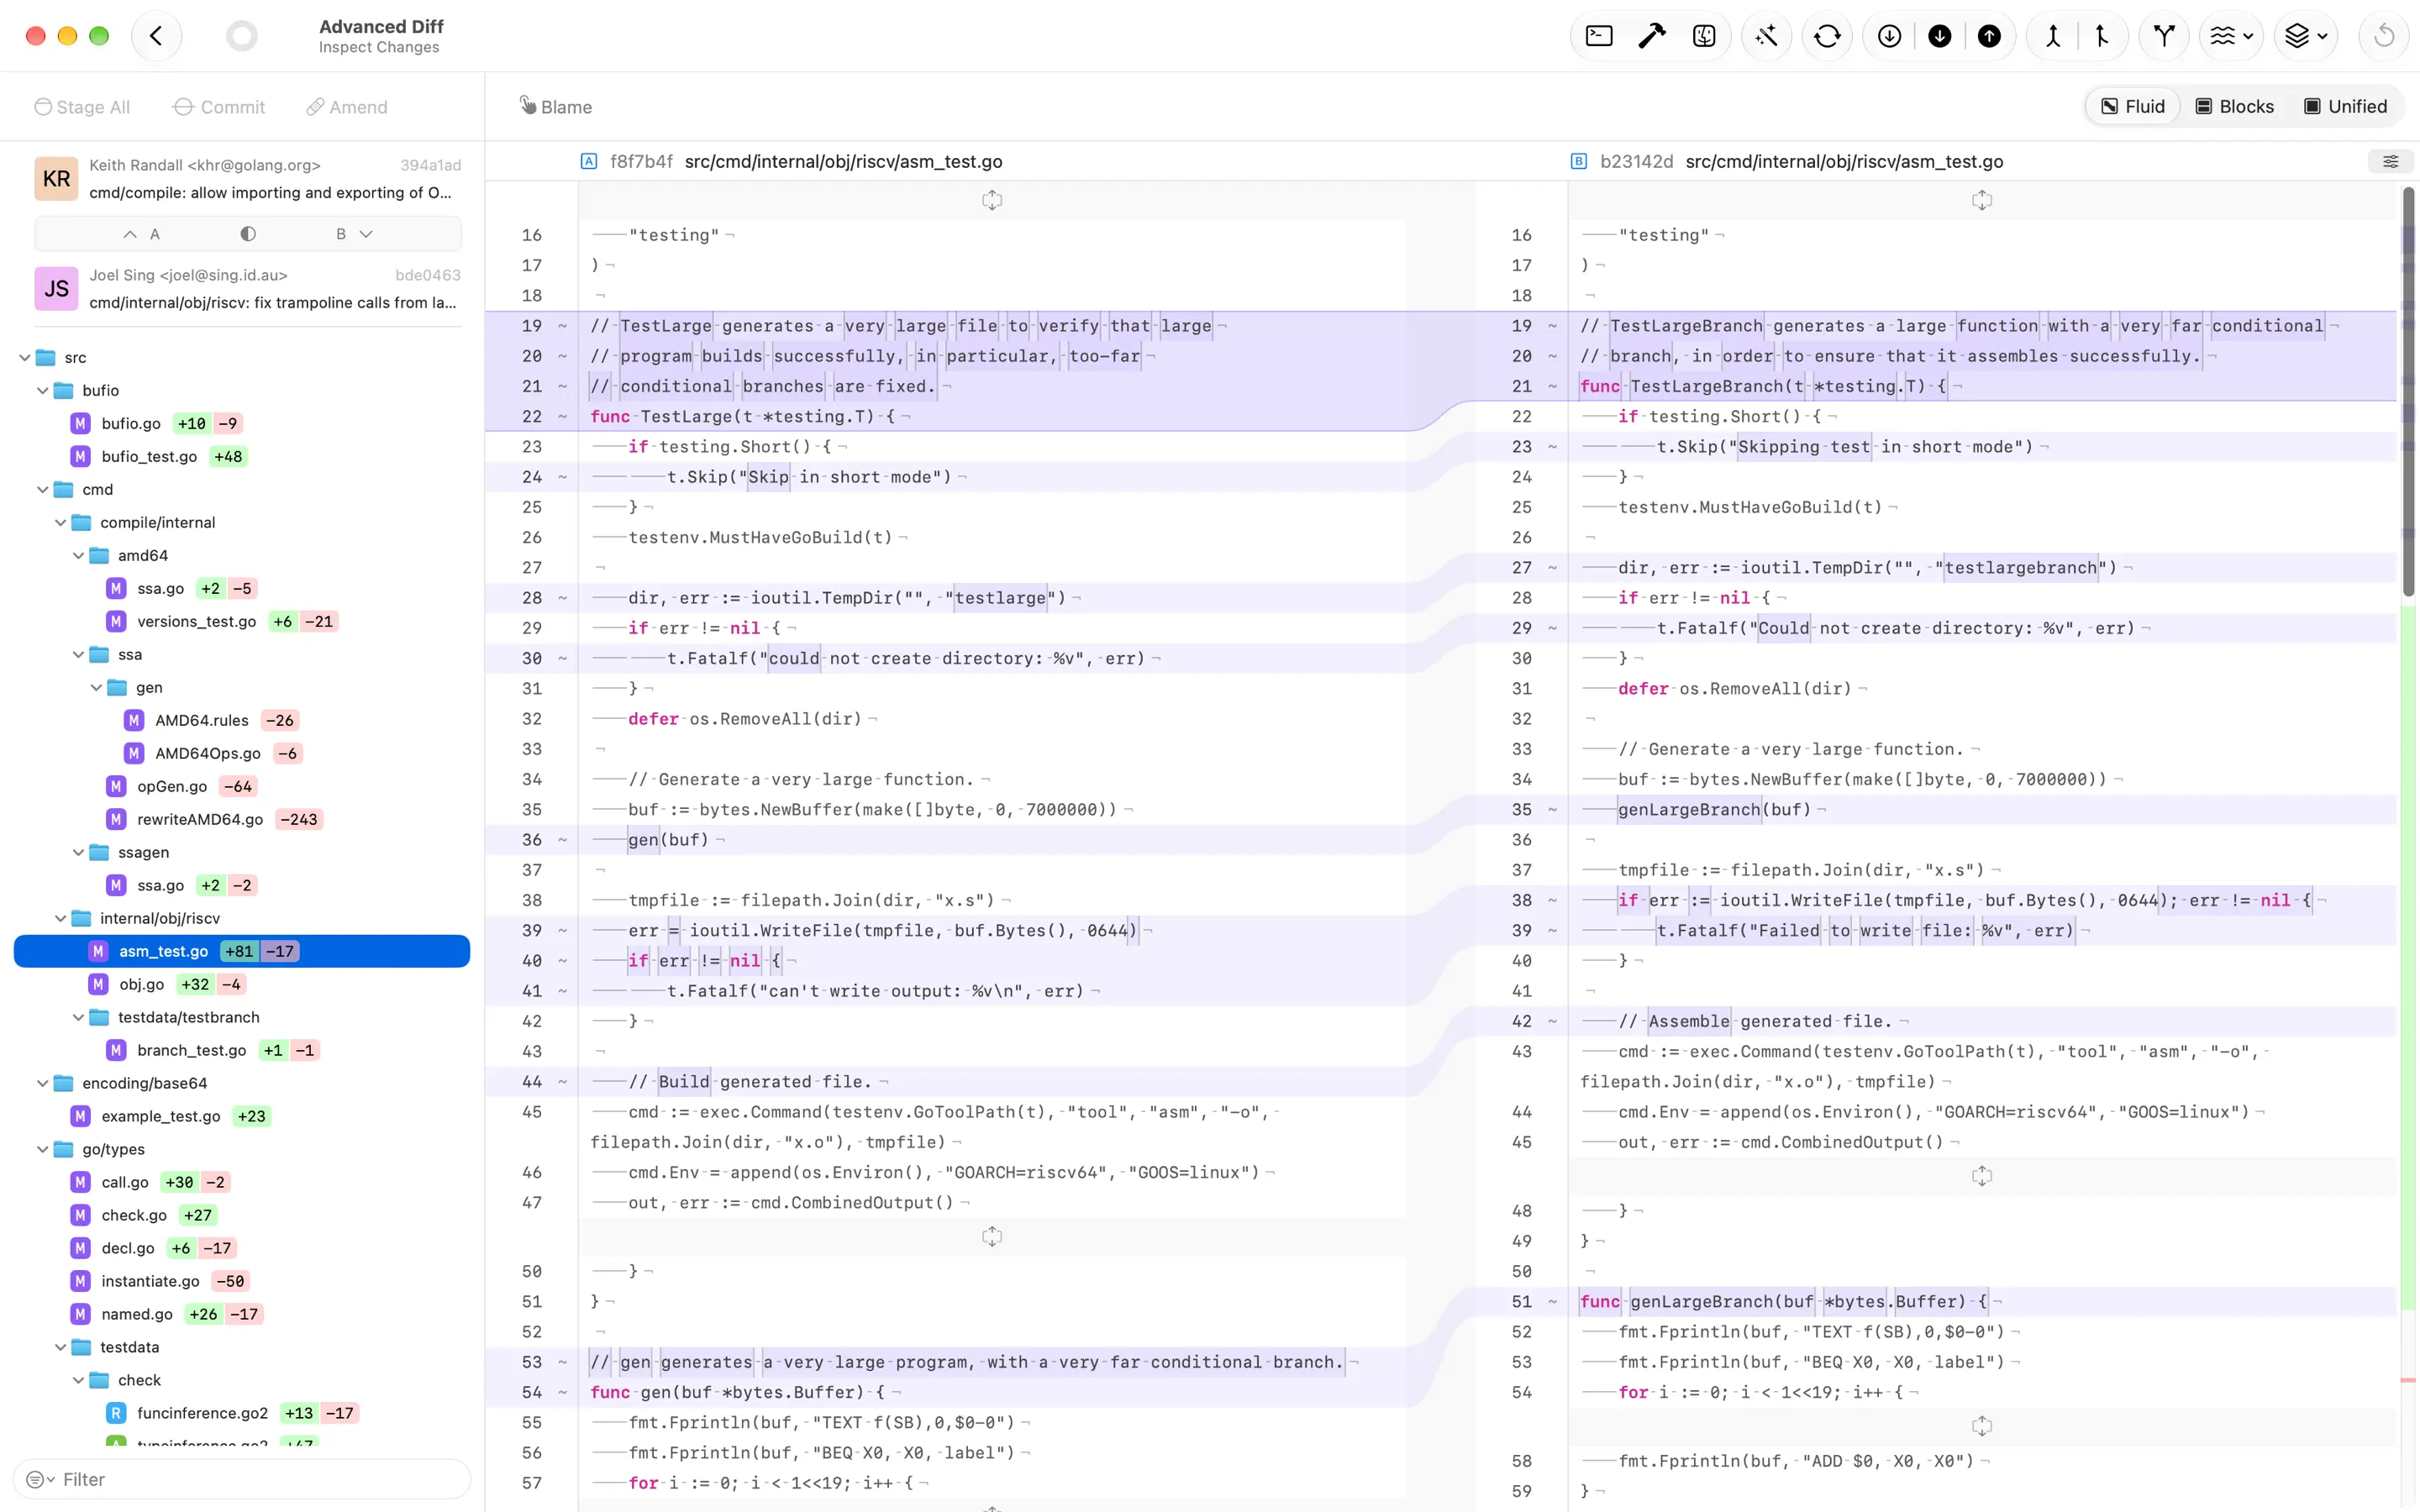2420x1512 pixels.
Task: Click Stage All button
Action: click(x=82, y=106)
